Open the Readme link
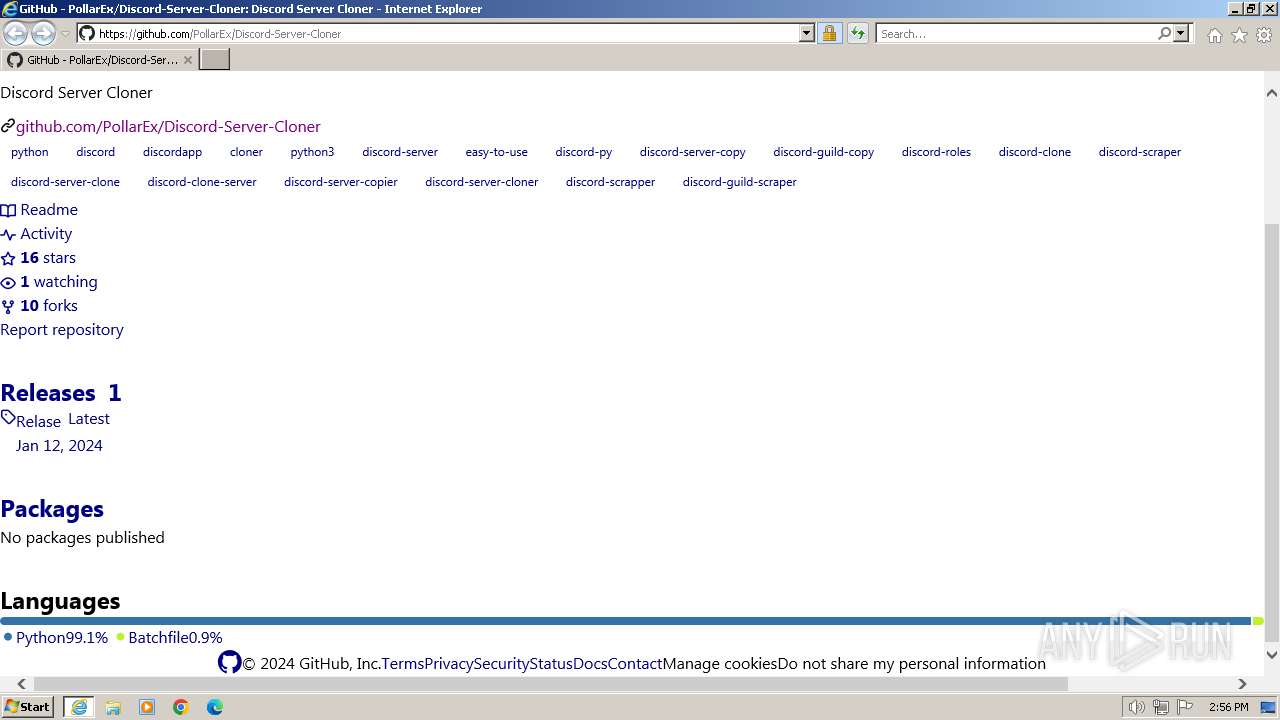The height and width of the screenshot is (720, 1280). click(39, 210)
